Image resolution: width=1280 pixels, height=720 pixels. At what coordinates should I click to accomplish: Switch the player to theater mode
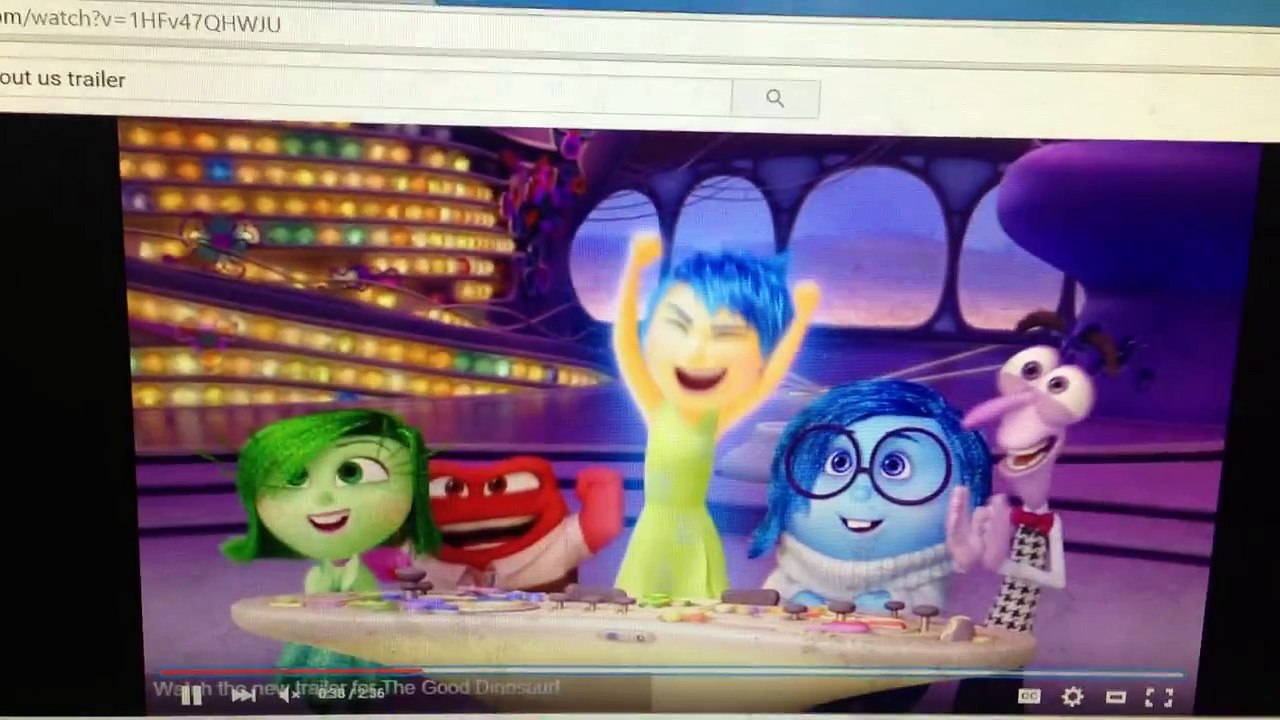(1116, 697)
